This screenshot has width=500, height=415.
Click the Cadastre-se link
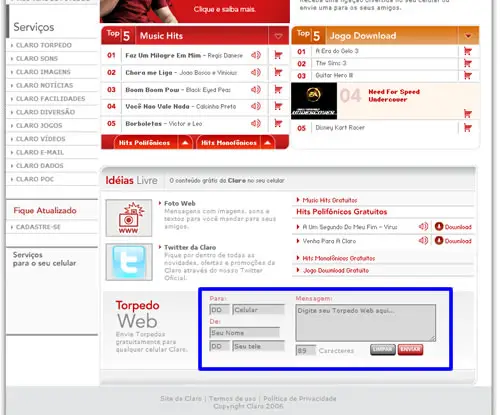38,227
